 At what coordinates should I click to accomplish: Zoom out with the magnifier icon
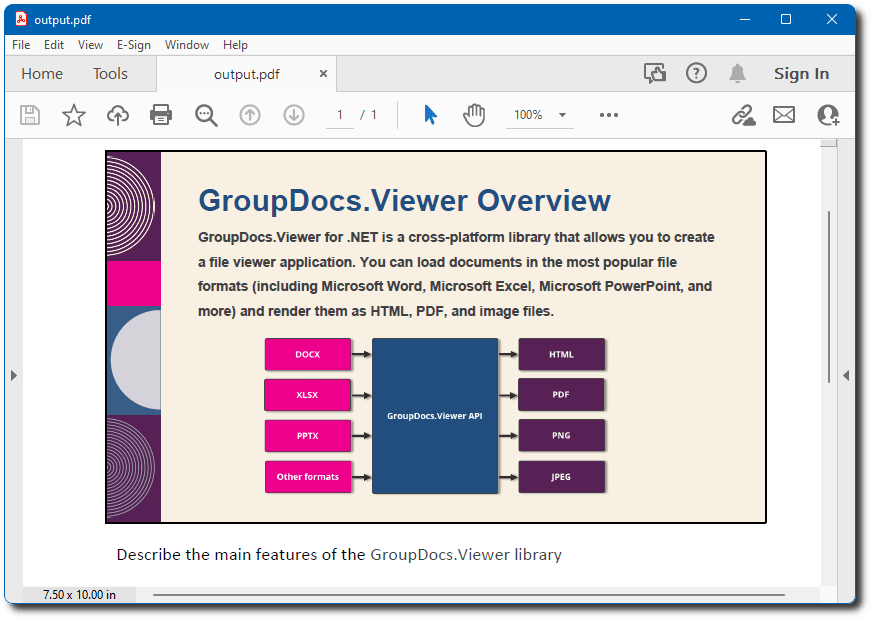click(x=206, y=114)
